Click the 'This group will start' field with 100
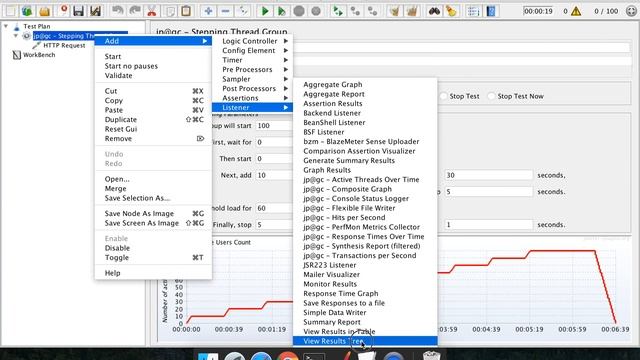This screenshot has height=360, width=640. [274, 126]
